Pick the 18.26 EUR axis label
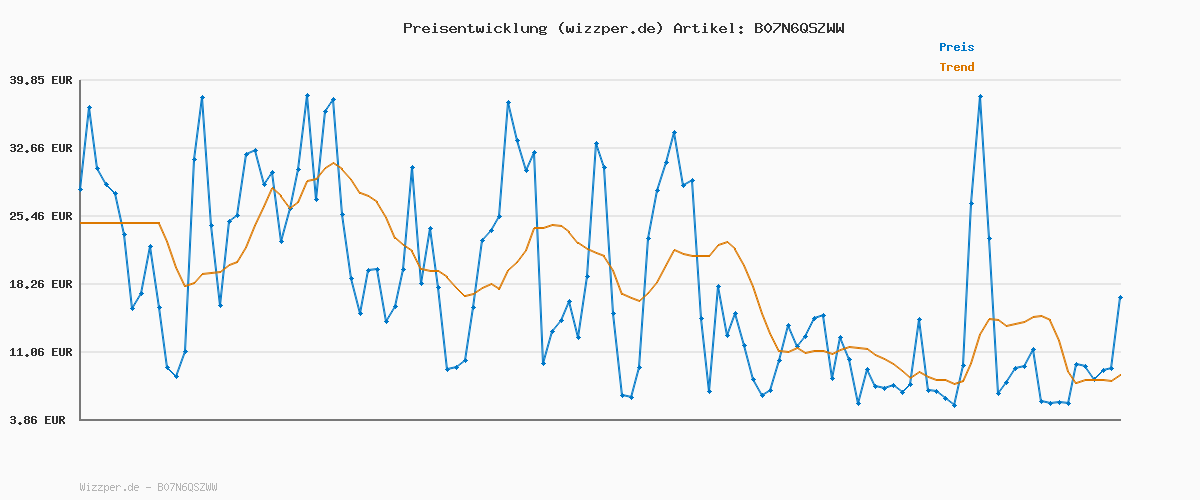This screenshot has width=1200, height=500. [x=41, y=284]
